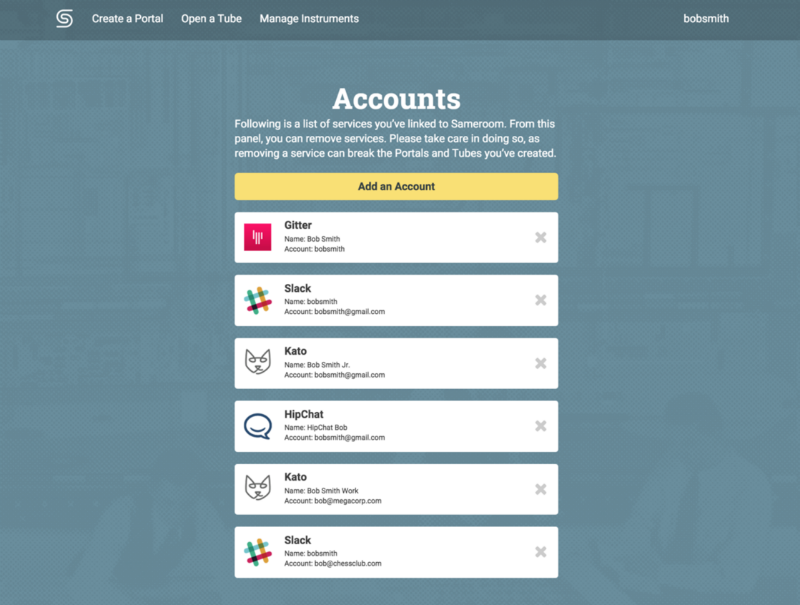This screenshot has width=800, height=605.
Task: Go to Manage Instruments
Action: [x=309, y=19]
